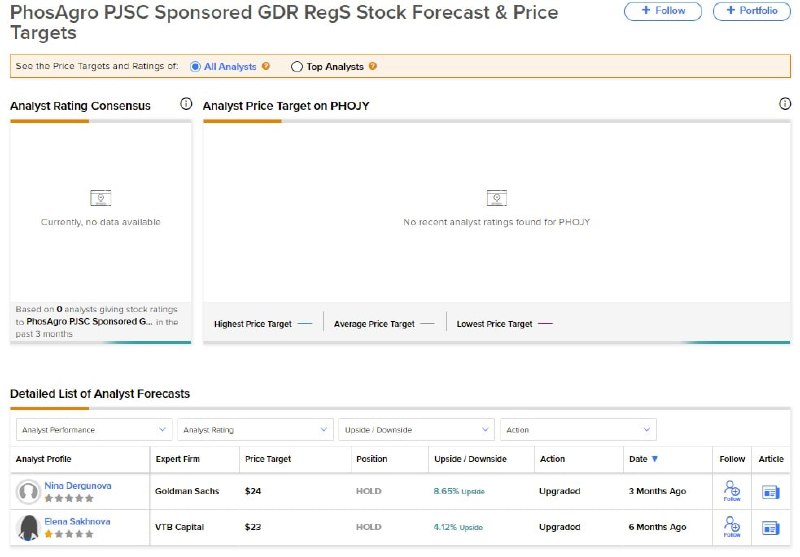The image size is (800, 557).
Task: Click HOLD position in VTB Capital row
Action: click(368, 527)
